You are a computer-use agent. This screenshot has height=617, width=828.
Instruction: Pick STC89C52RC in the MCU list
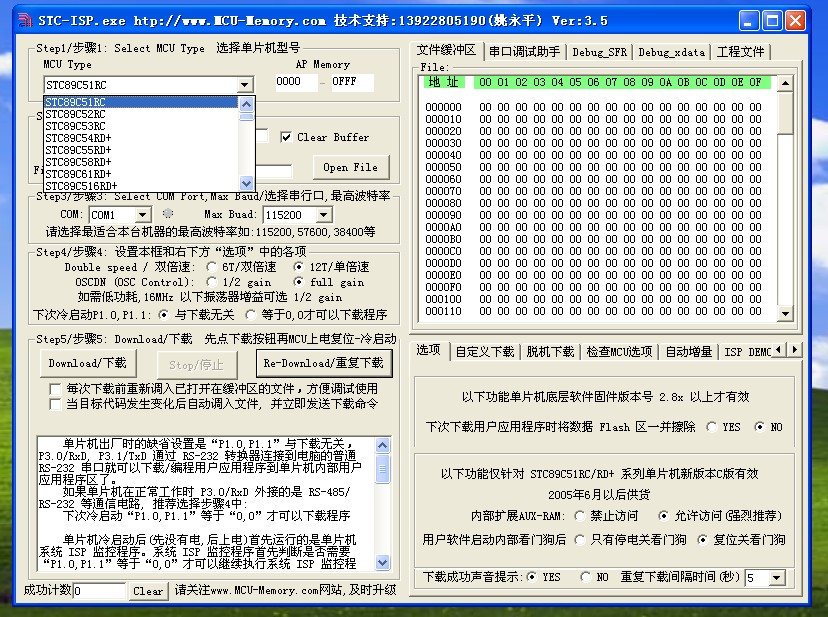[140, 114]
